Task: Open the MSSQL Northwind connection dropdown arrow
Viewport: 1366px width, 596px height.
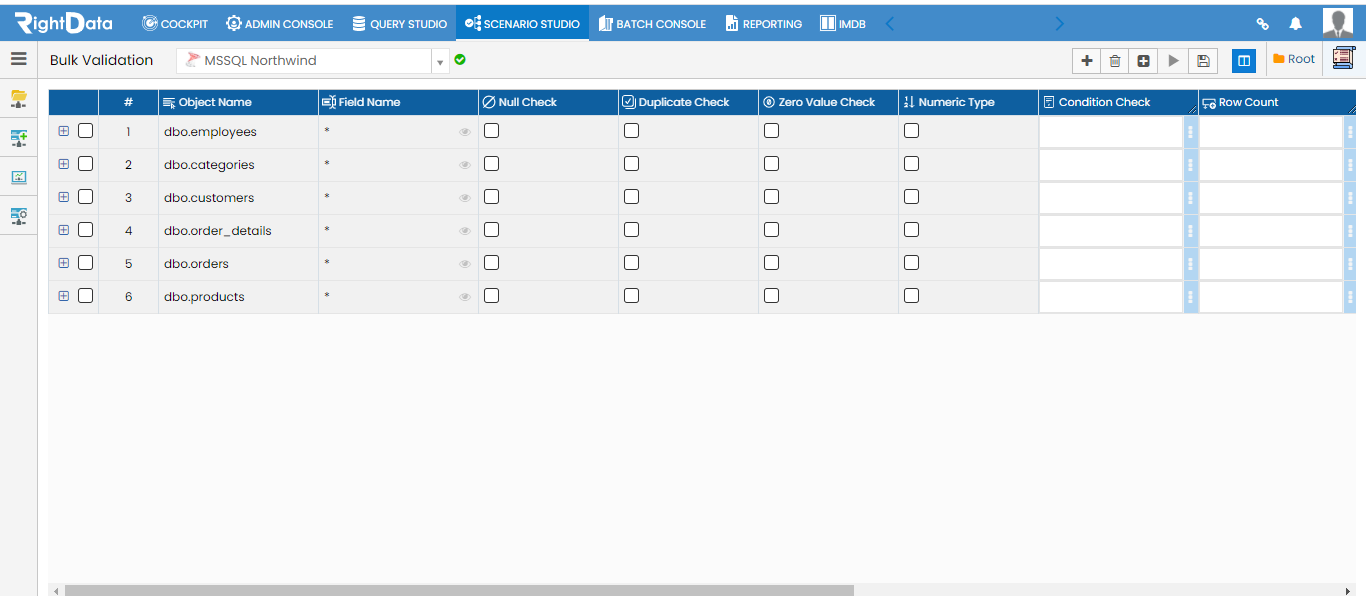Action: 440,61
